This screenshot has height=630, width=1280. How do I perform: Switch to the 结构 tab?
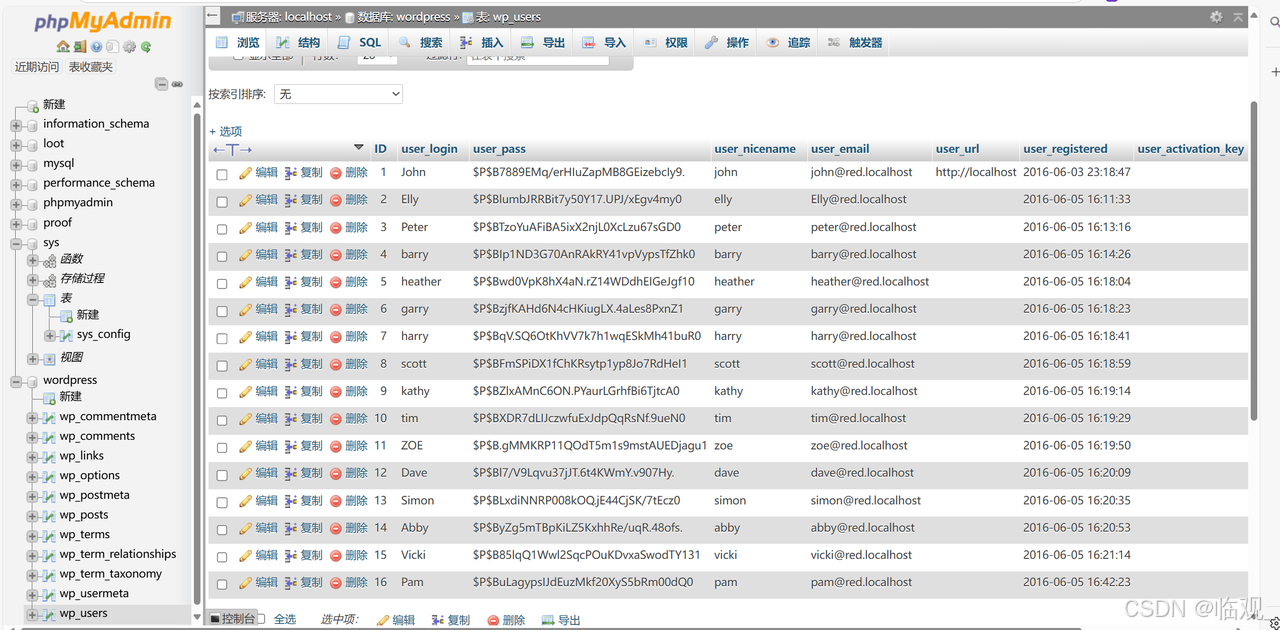point(298,43)
